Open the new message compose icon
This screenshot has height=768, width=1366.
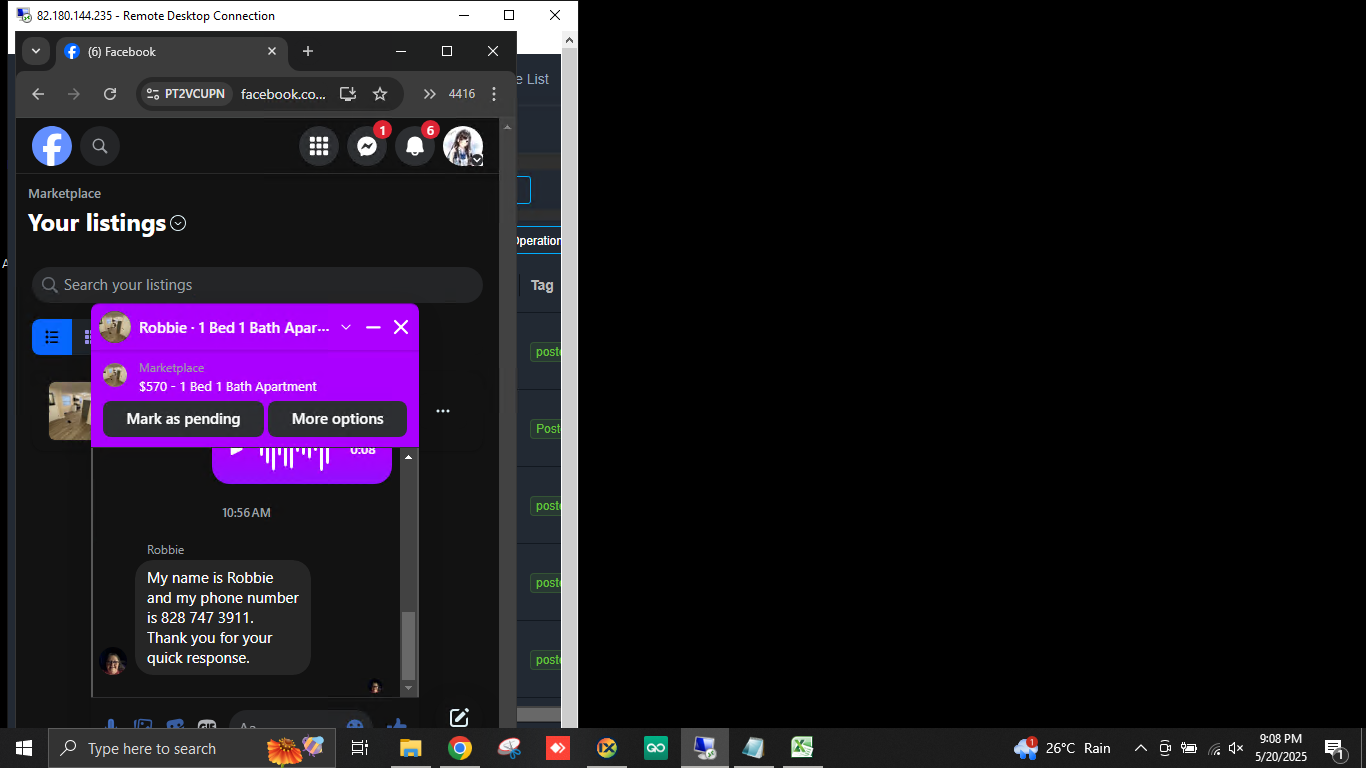coord(459,717)
